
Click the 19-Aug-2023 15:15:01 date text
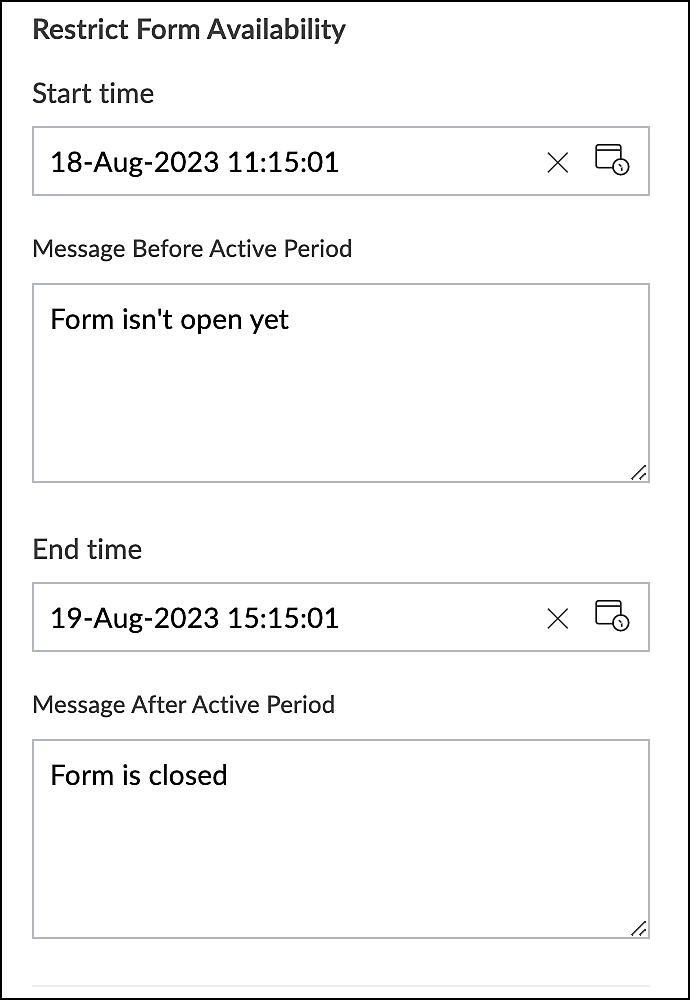pos(194,618)
